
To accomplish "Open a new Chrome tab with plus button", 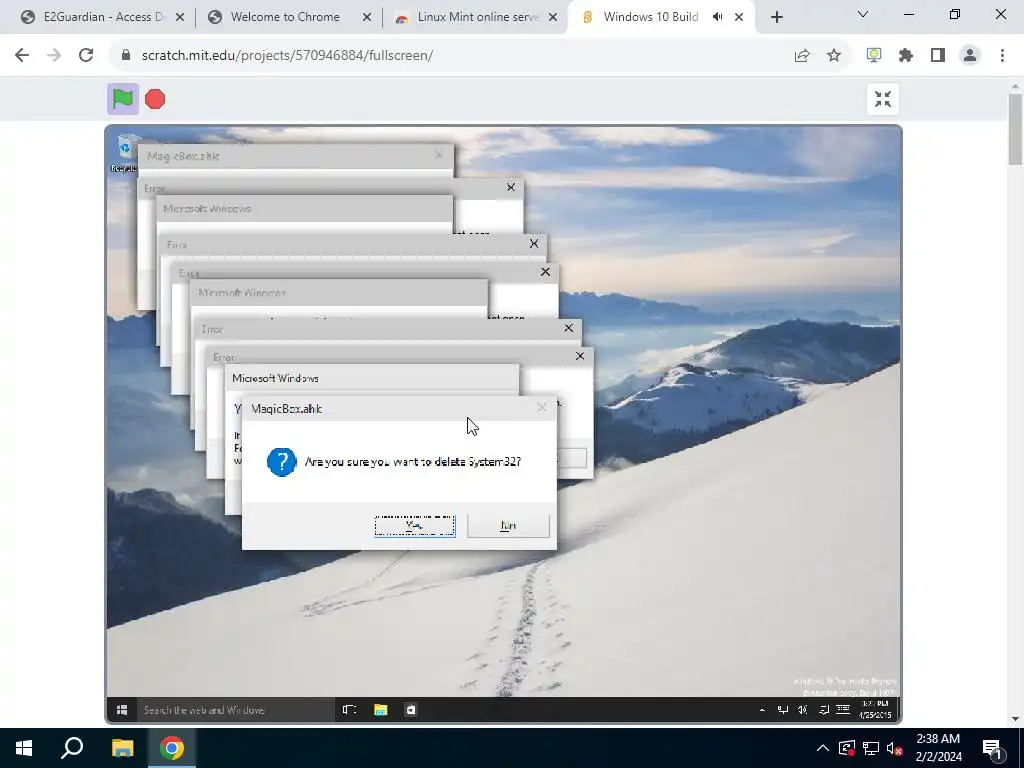I will coord(776,17).
